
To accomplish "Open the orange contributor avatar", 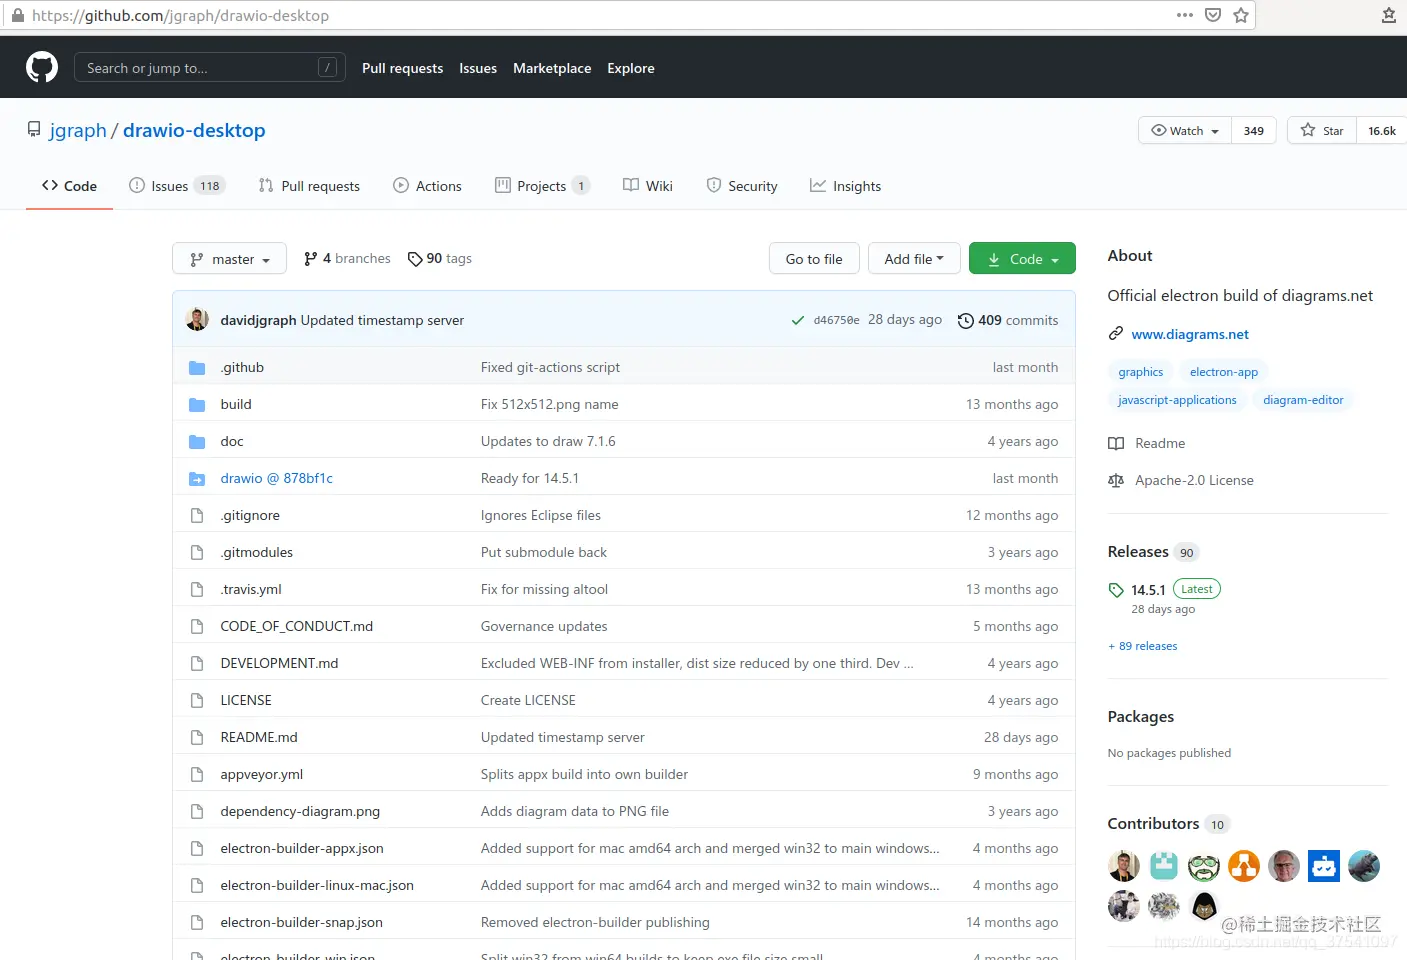I will click(x=1244, y=866).
